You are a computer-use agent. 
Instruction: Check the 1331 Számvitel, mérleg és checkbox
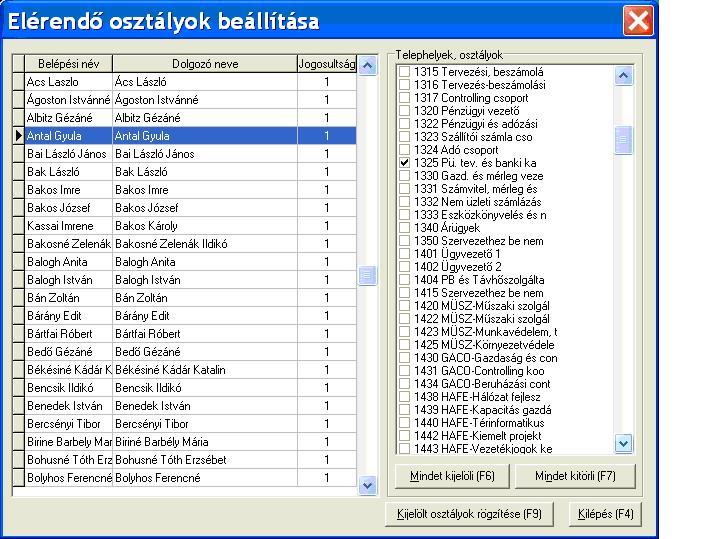(404, 189)
